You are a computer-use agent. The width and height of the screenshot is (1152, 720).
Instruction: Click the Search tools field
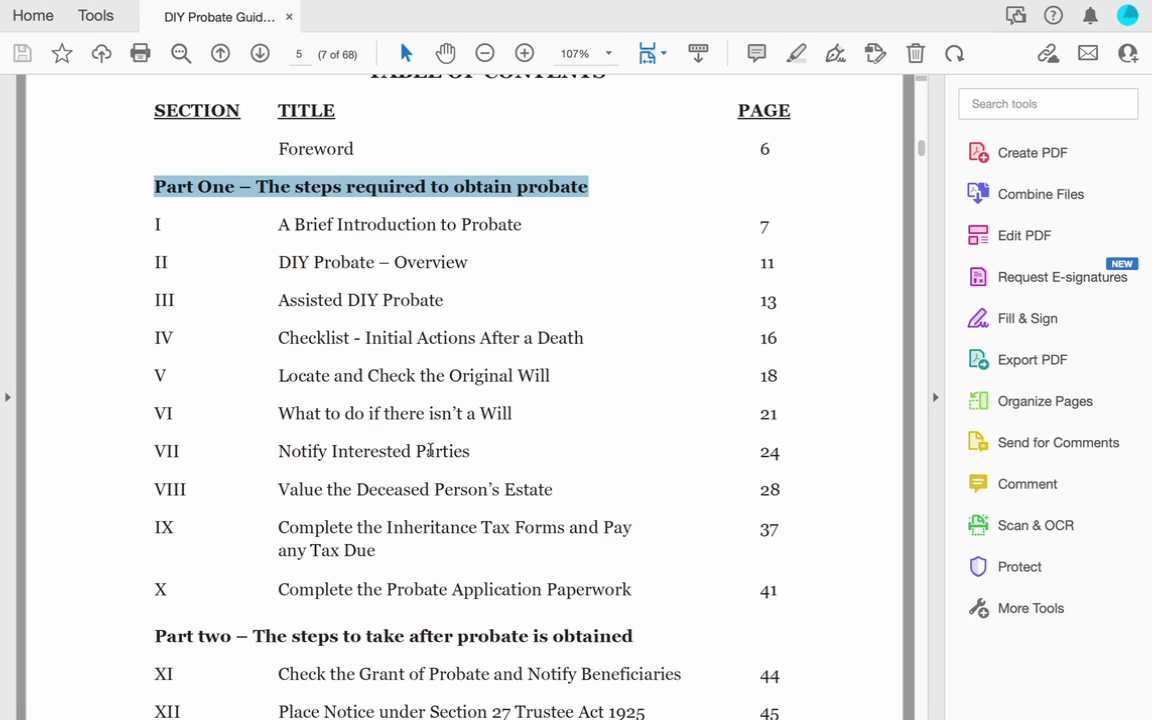(1047, 104)
